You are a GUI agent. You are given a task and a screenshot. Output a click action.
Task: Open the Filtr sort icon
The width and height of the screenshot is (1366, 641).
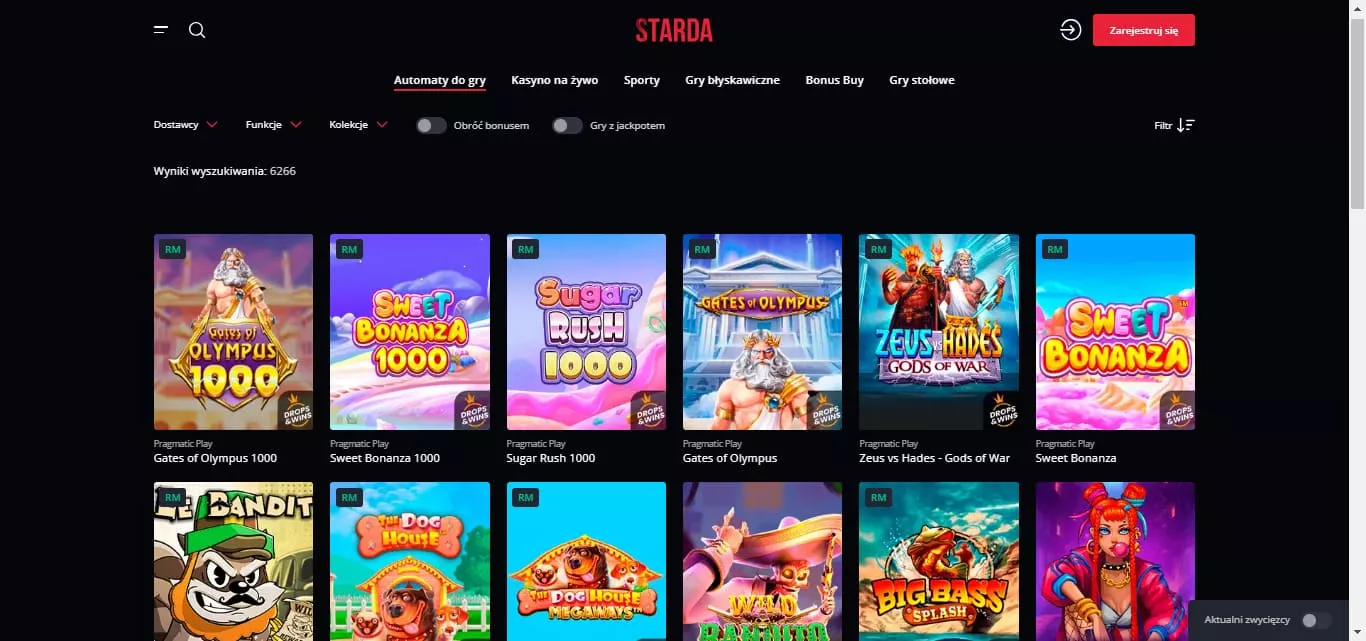pyautogui.click(x=1186, y=125)
